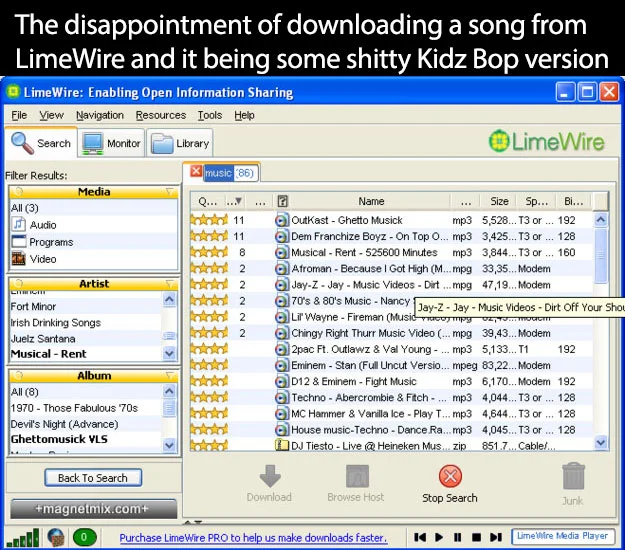625x550 pixels.
Task: Sort results by Size column
Action: coord(499,201)
